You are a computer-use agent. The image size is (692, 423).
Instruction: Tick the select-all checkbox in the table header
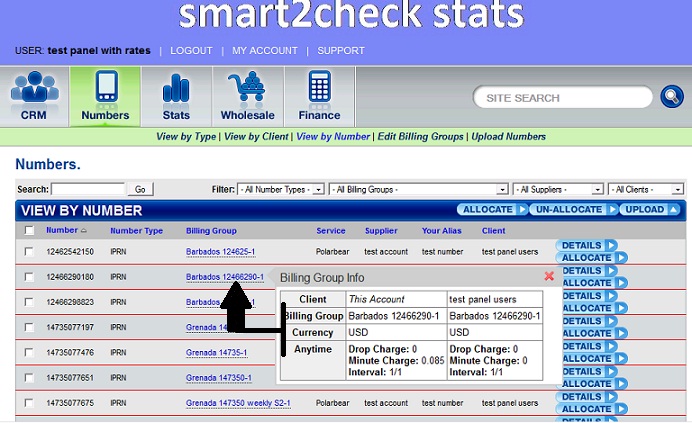point(29,230)
